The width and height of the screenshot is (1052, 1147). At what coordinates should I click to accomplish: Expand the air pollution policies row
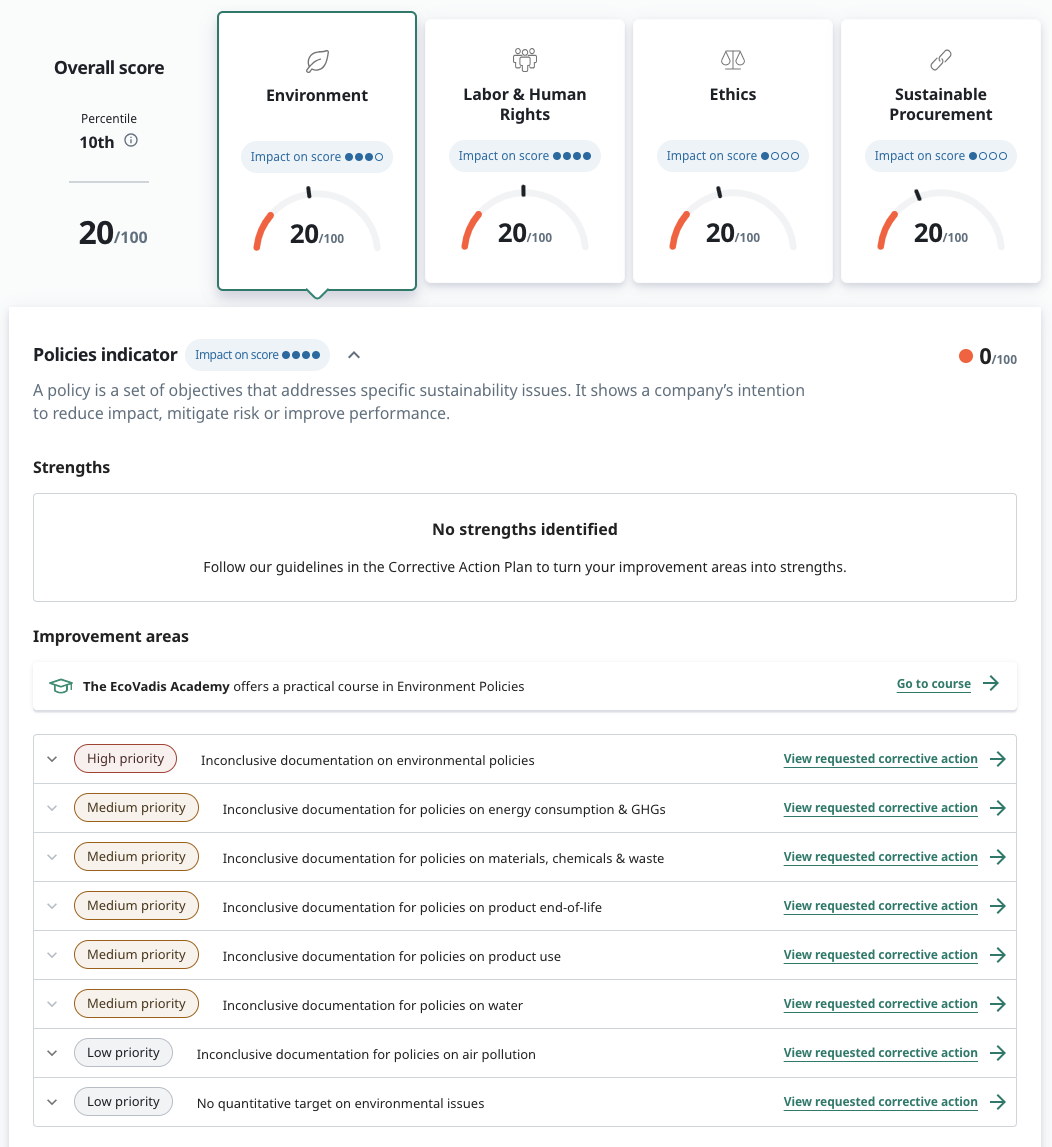pyautogui.click(x=53, y=1053)
